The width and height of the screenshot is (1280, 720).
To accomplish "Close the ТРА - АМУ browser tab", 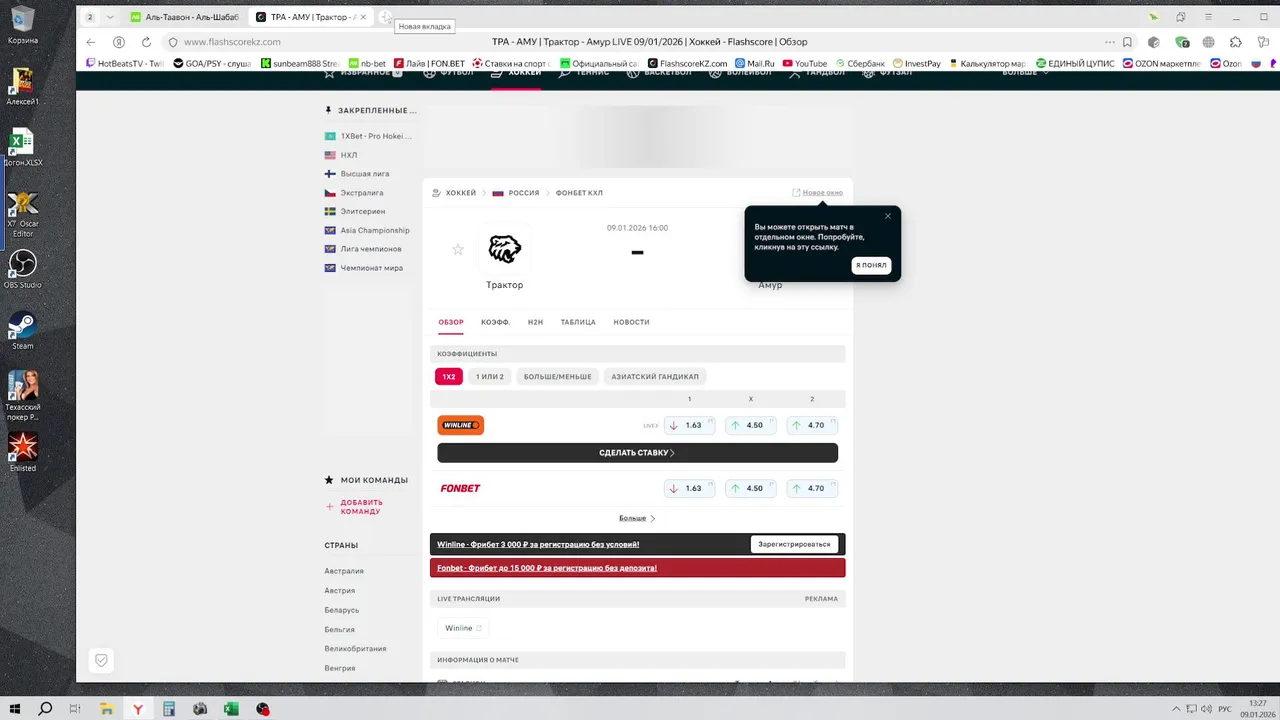I will [x=362, y=17].
